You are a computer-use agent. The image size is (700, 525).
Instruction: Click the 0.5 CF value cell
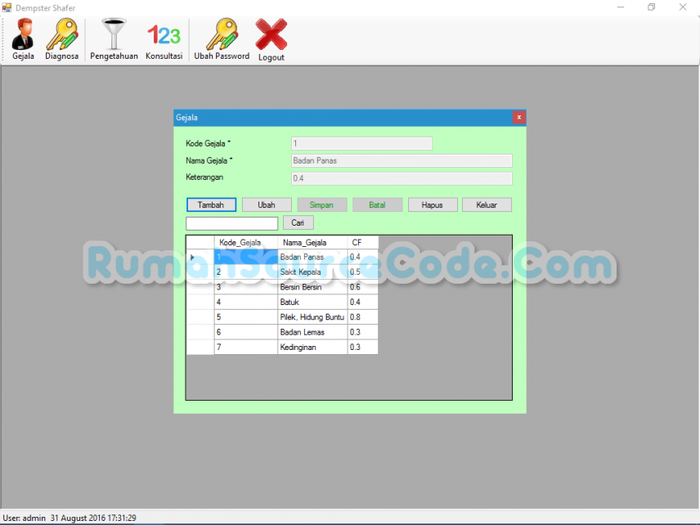[362, 272]
